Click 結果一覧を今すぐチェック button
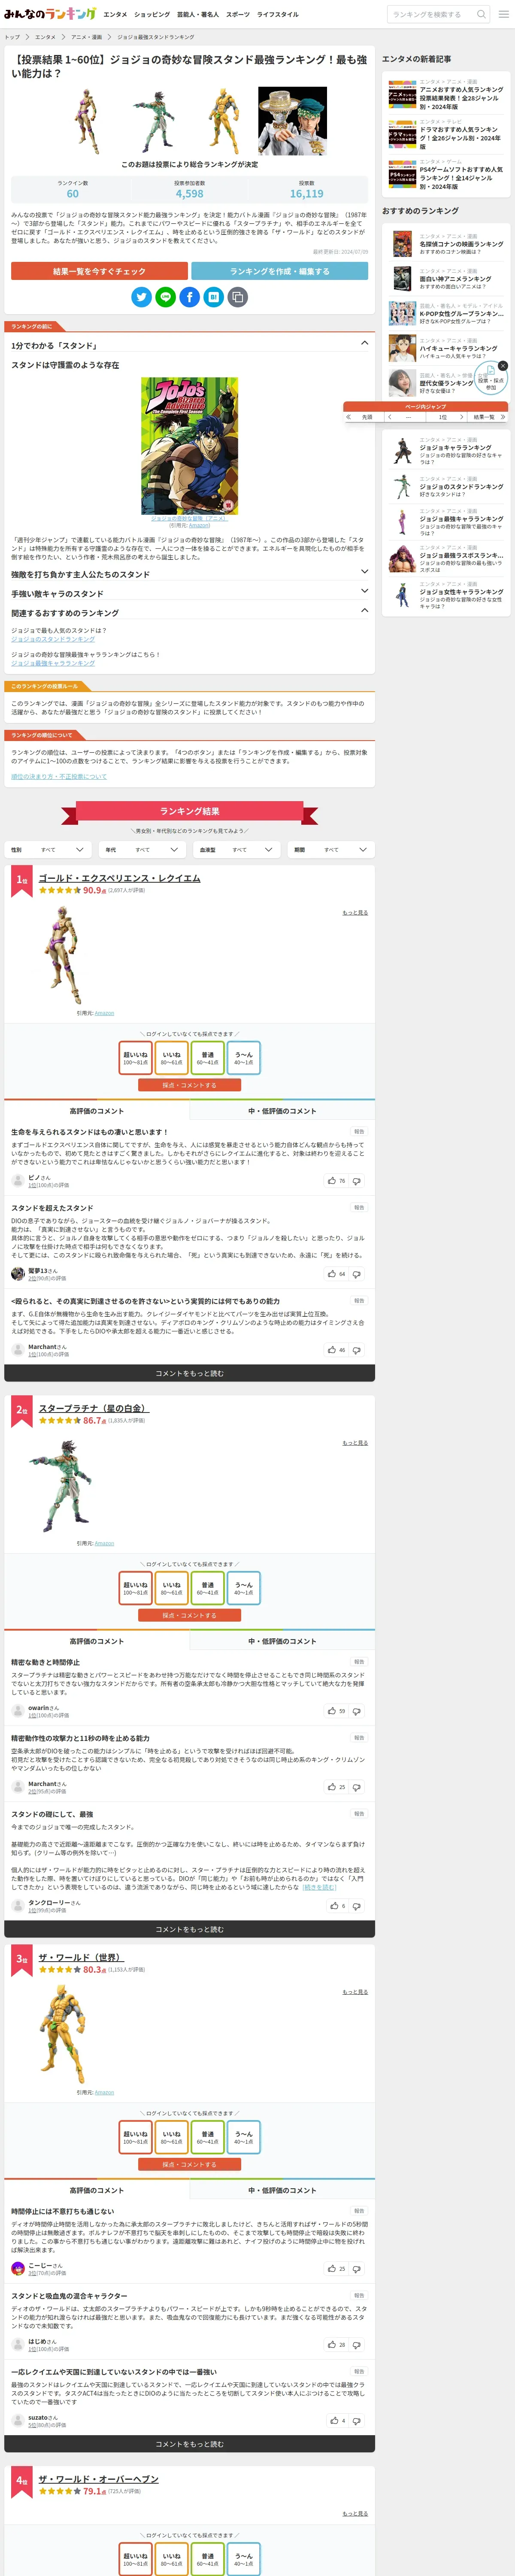The image size is (515, 2576). point(99,271)
